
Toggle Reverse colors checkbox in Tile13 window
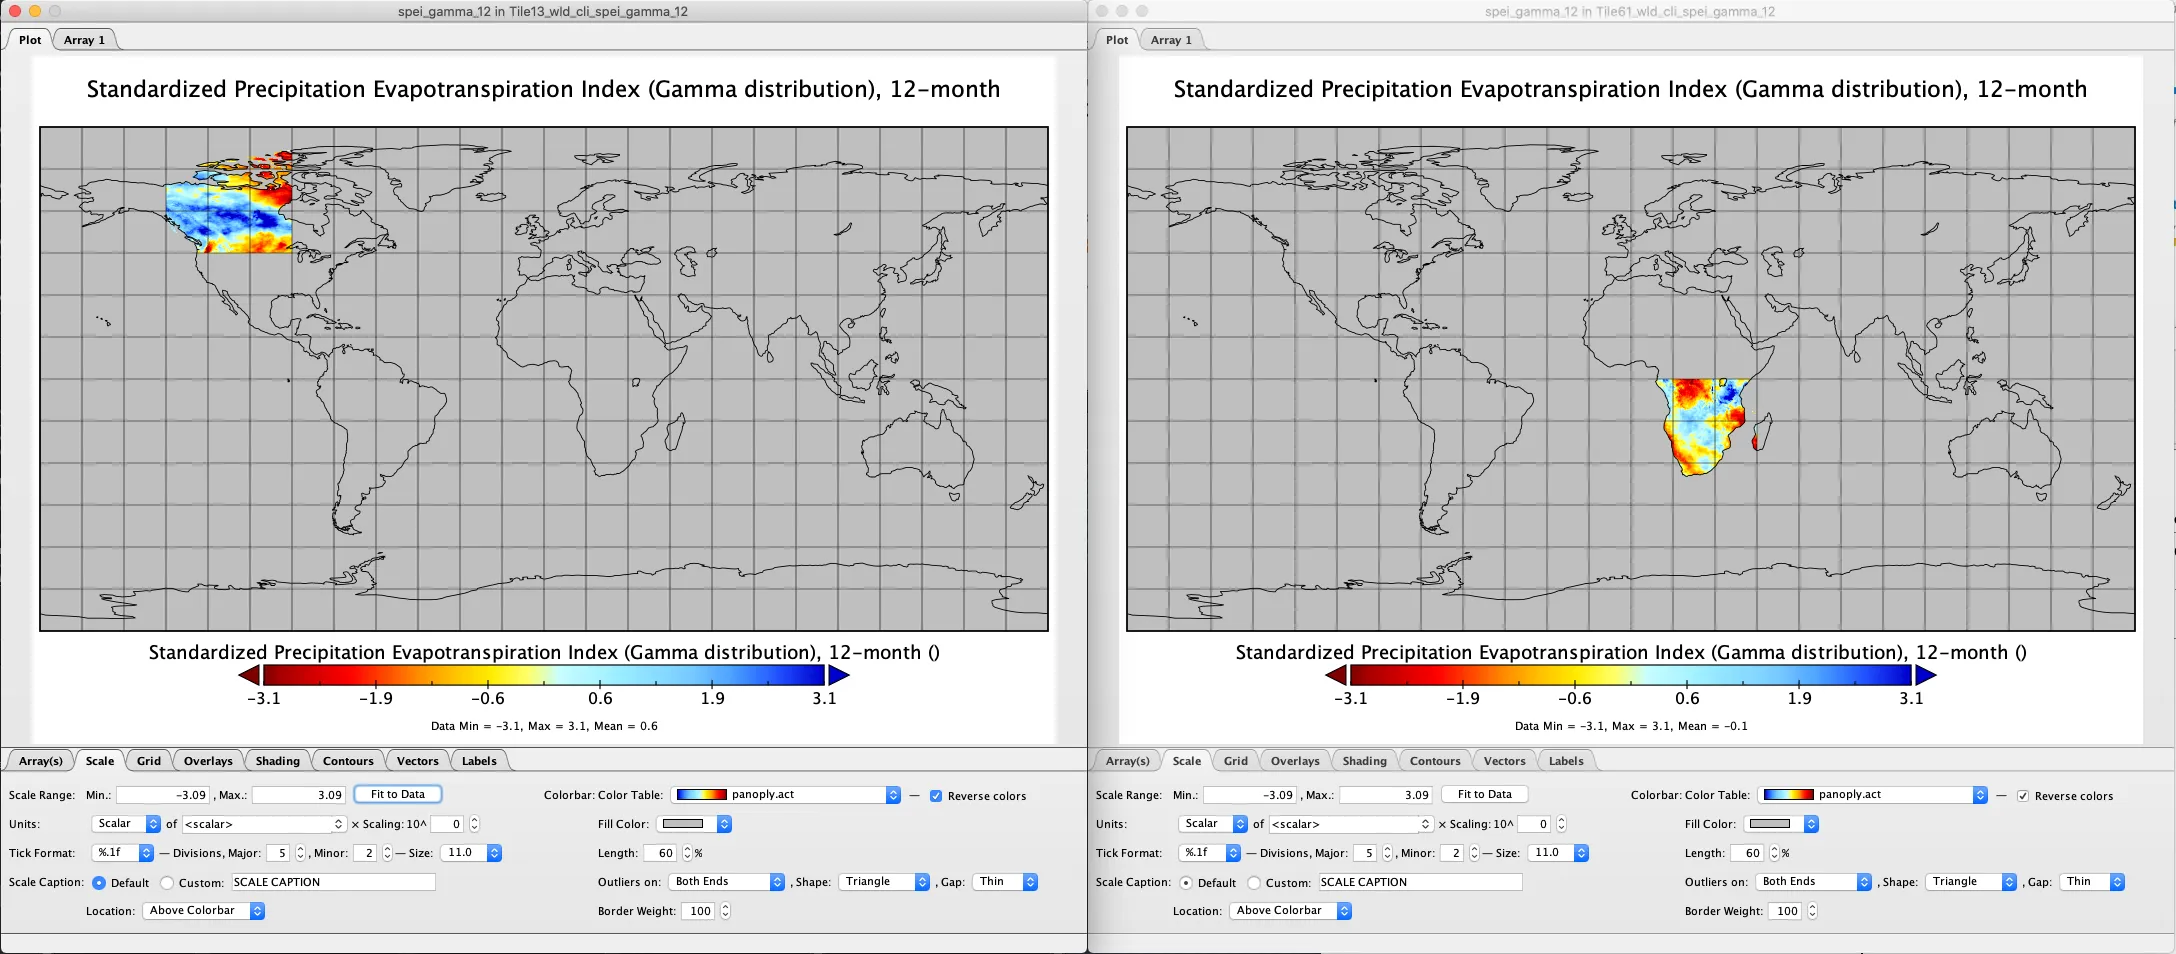[936, 796]
